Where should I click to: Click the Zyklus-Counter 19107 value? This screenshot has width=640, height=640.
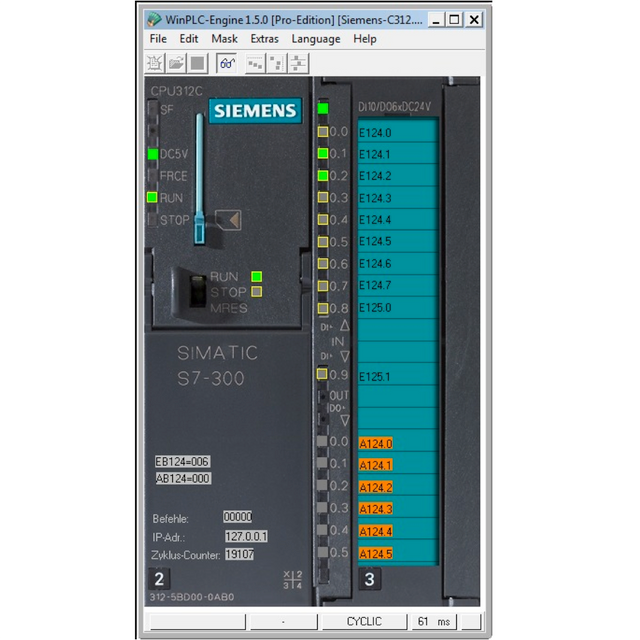(240, 554)
